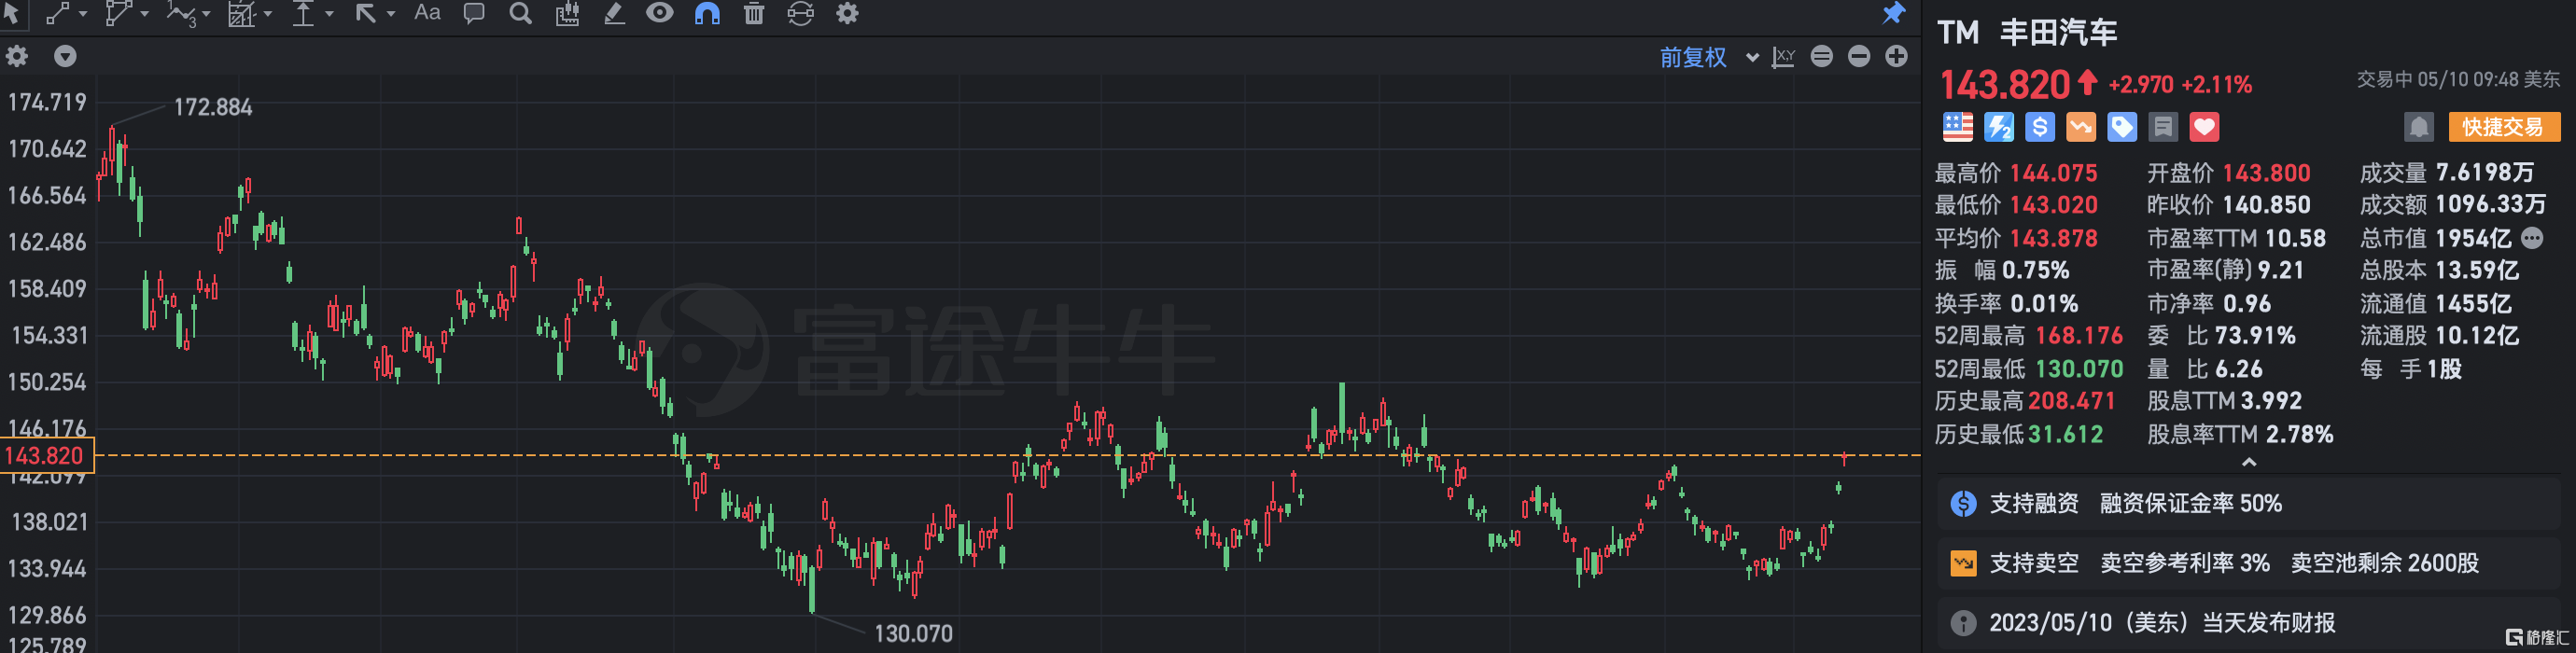Click the circled equals reset zoom icon

coord(1822,56)
